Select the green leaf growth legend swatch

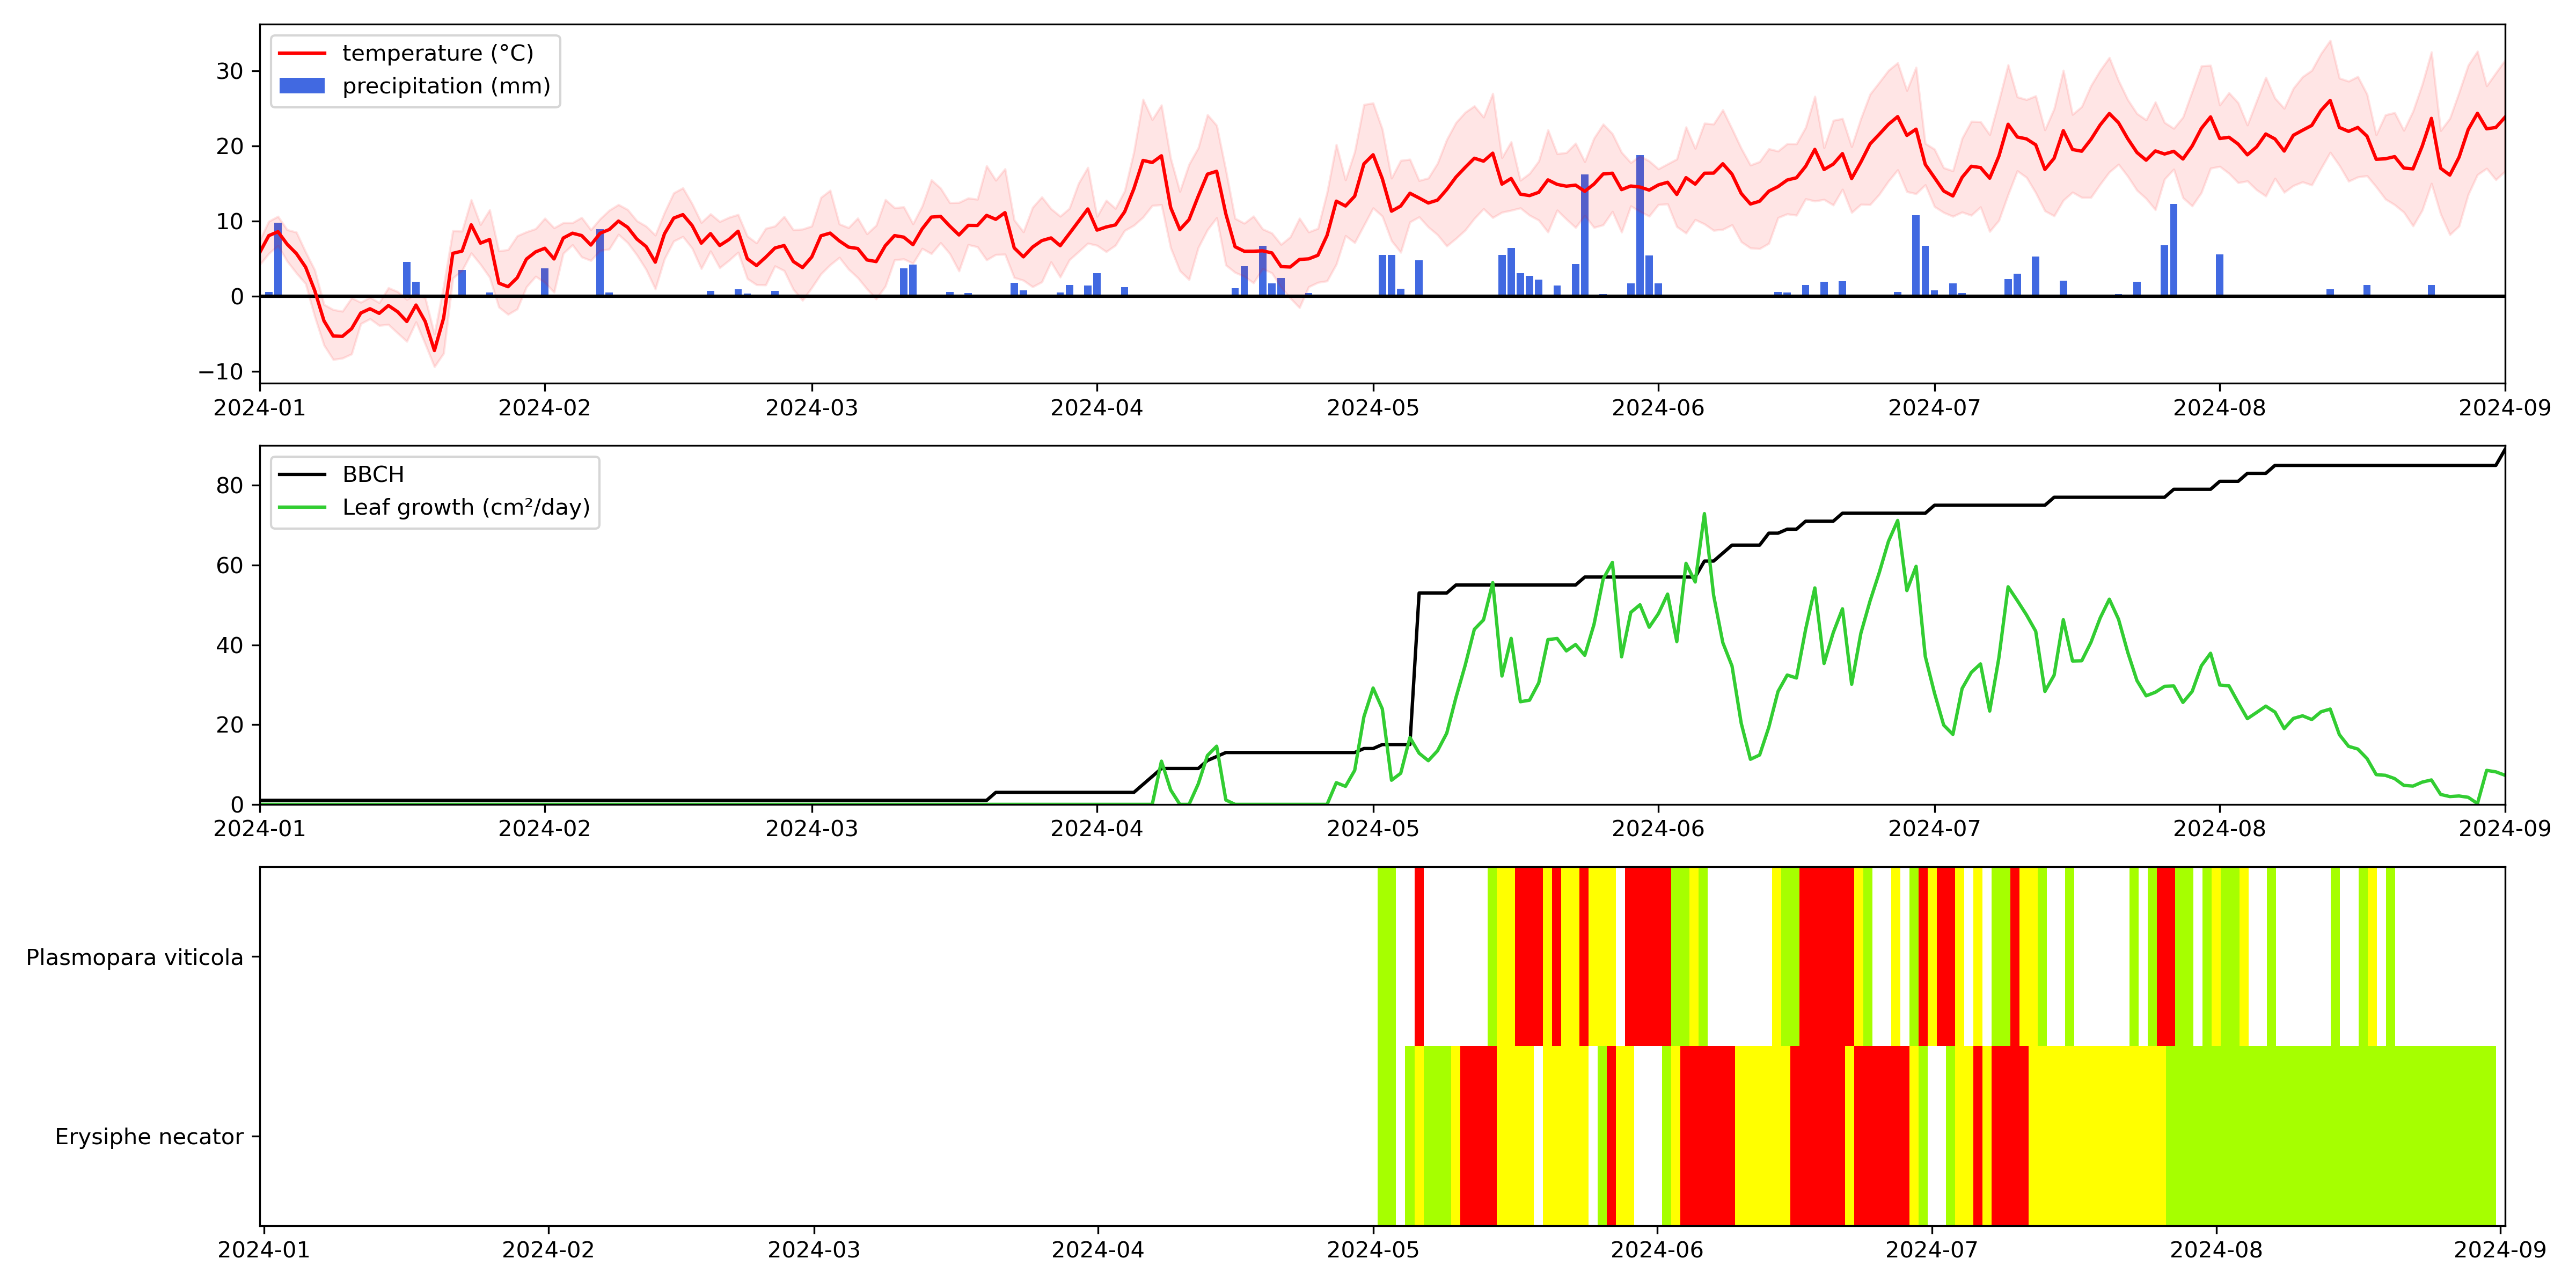point(302,507)
